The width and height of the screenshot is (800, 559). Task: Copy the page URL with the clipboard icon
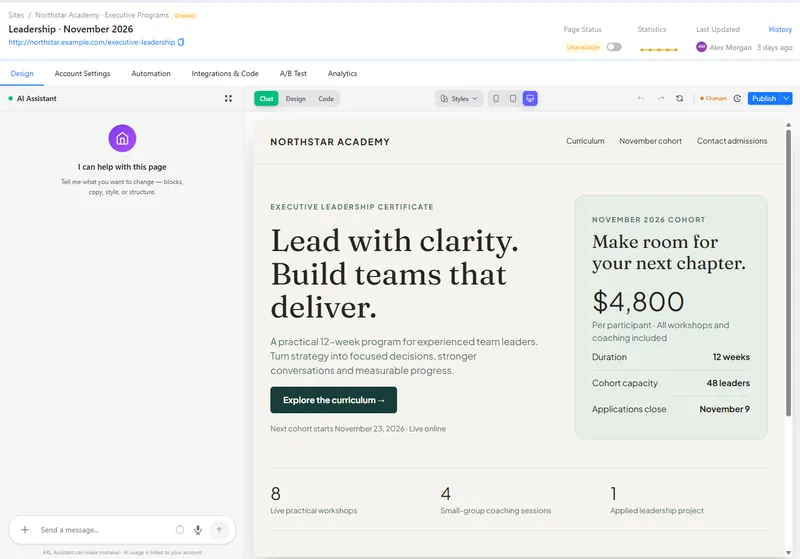pyautogui.click(x=181, y=42)
